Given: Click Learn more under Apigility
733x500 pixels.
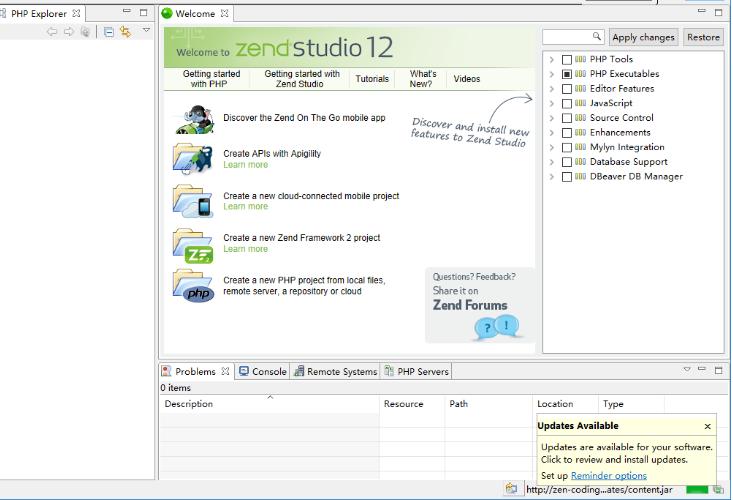Looking at the screenshot, I should point(245,165).
